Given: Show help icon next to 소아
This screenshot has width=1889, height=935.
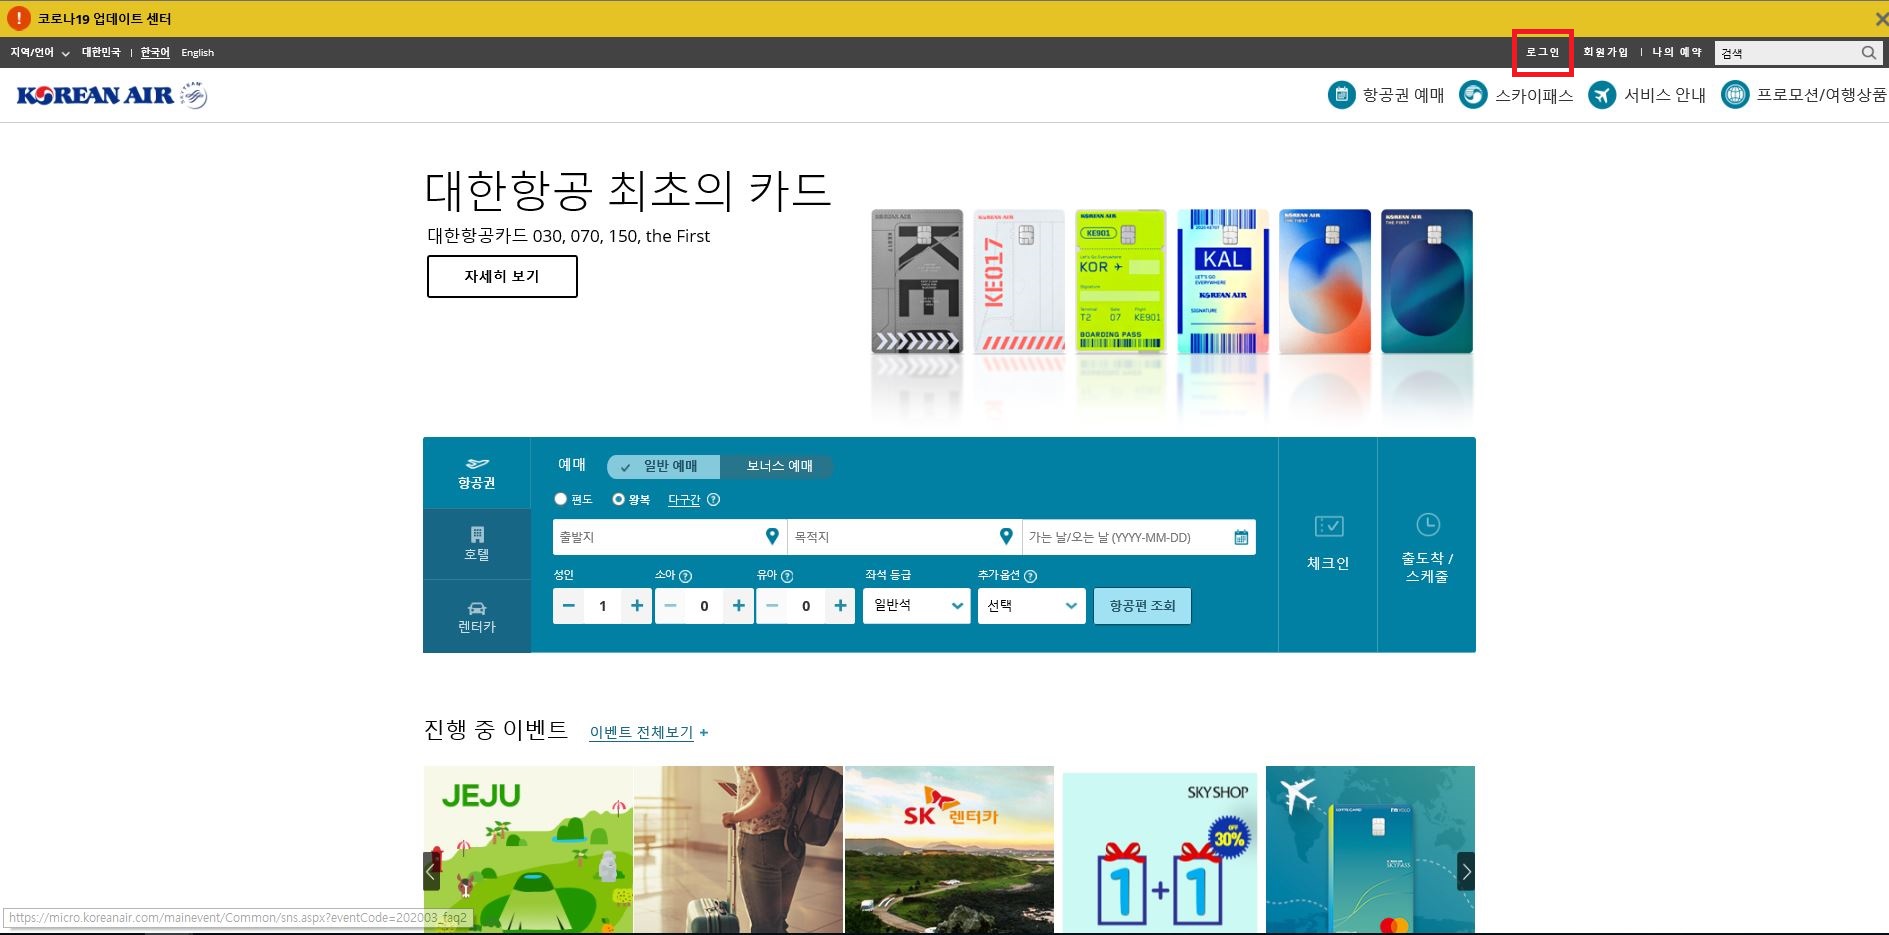Looking at the screenshot, I should click(x=685, y=576).
